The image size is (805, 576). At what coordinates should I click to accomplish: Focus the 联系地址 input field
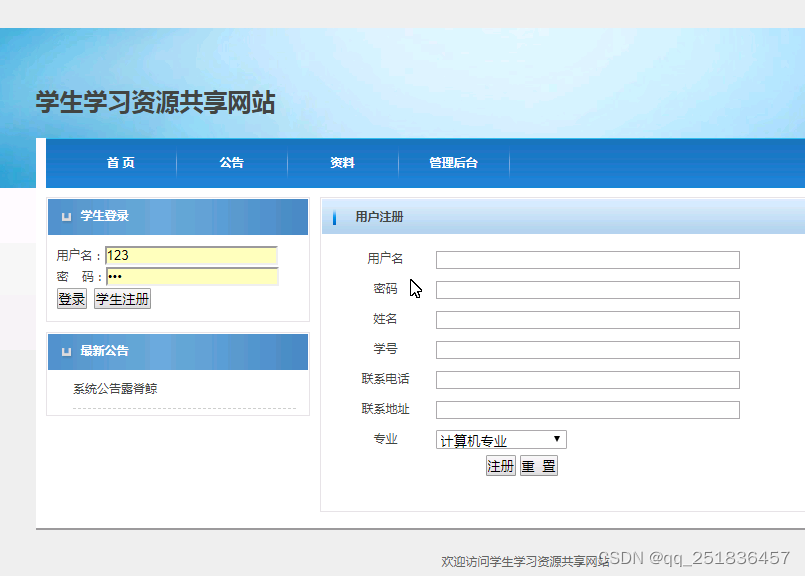pyautogui.click(x=588, y=410)
